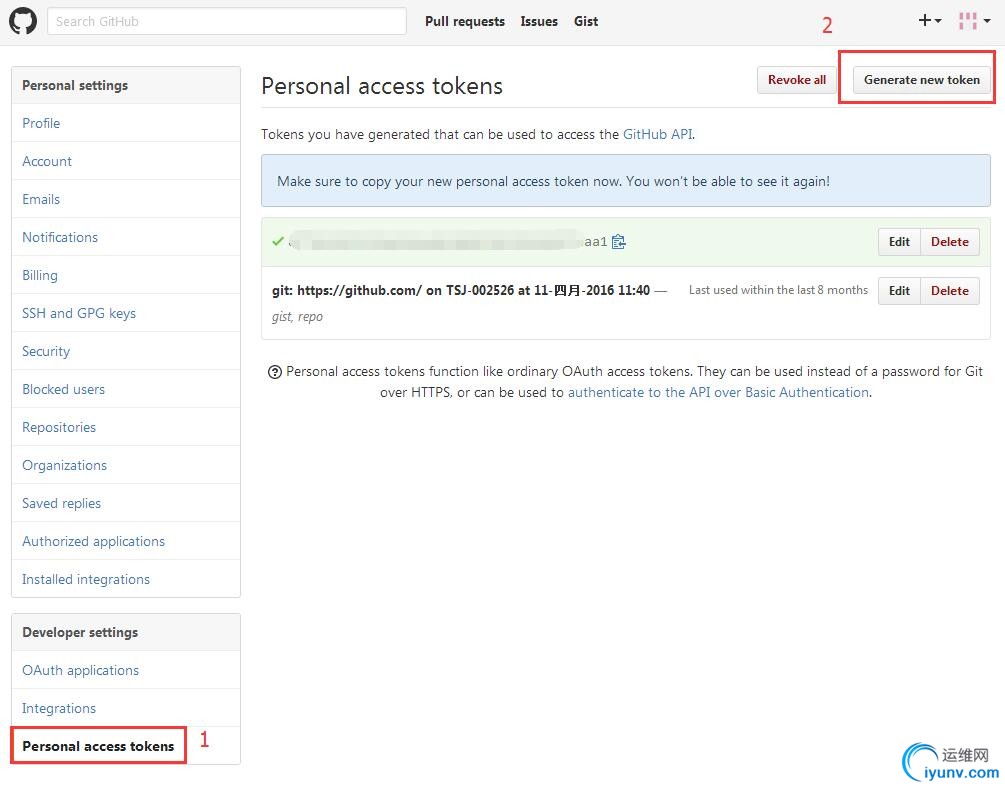Follow the authenticate to the API link

click(x=718, y=392)
